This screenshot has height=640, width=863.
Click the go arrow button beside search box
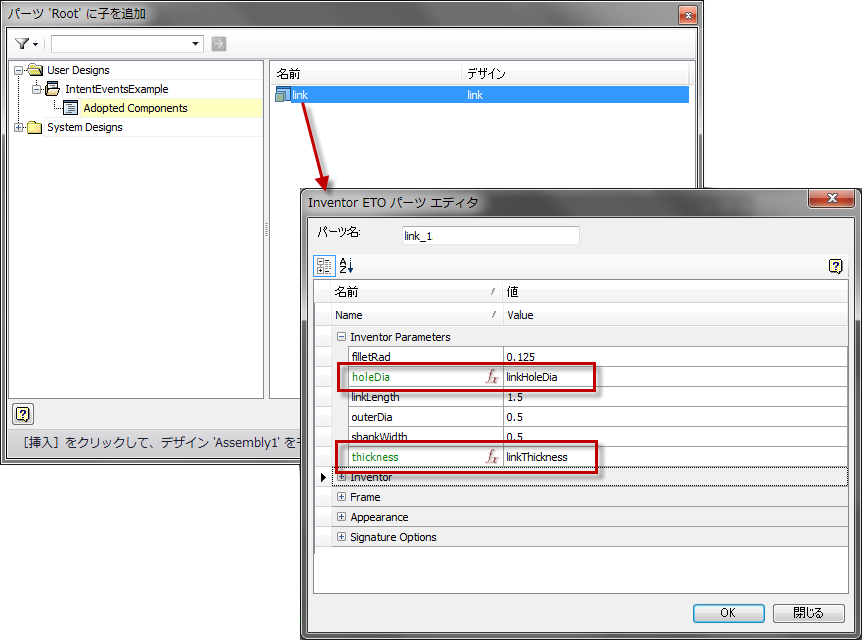click(219, 43)
